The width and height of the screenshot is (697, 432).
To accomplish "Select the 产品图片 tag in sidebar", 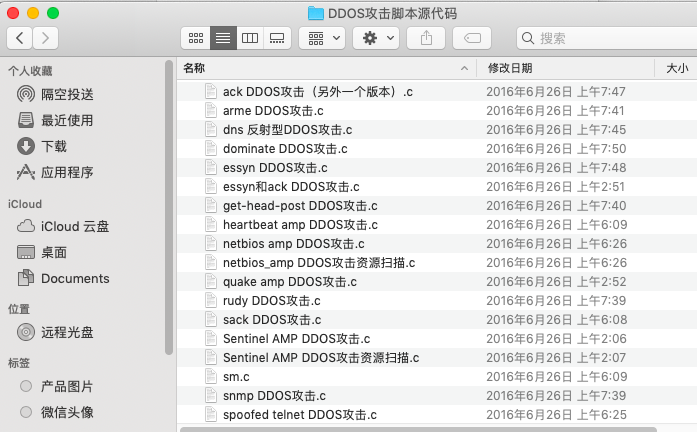I will point(67,386).
